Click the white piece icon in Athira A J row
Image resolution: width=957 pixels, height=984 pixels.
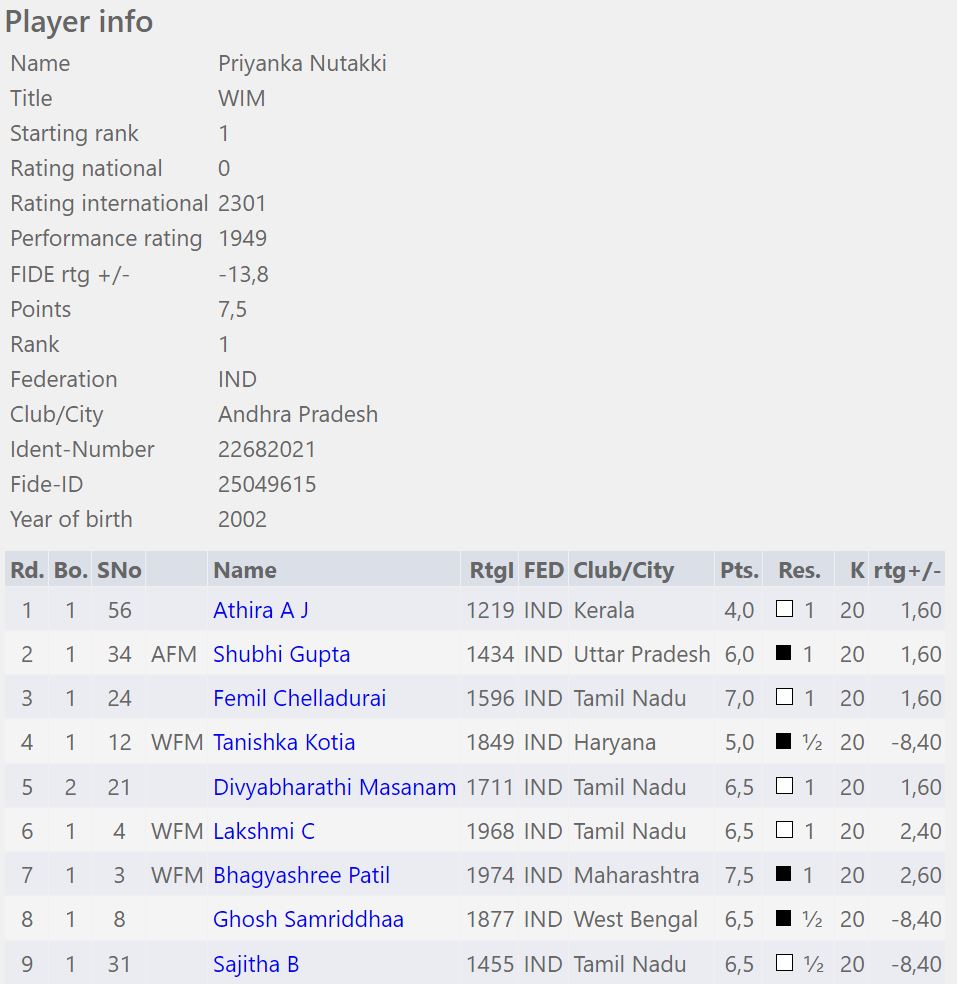tap(784, 609)
